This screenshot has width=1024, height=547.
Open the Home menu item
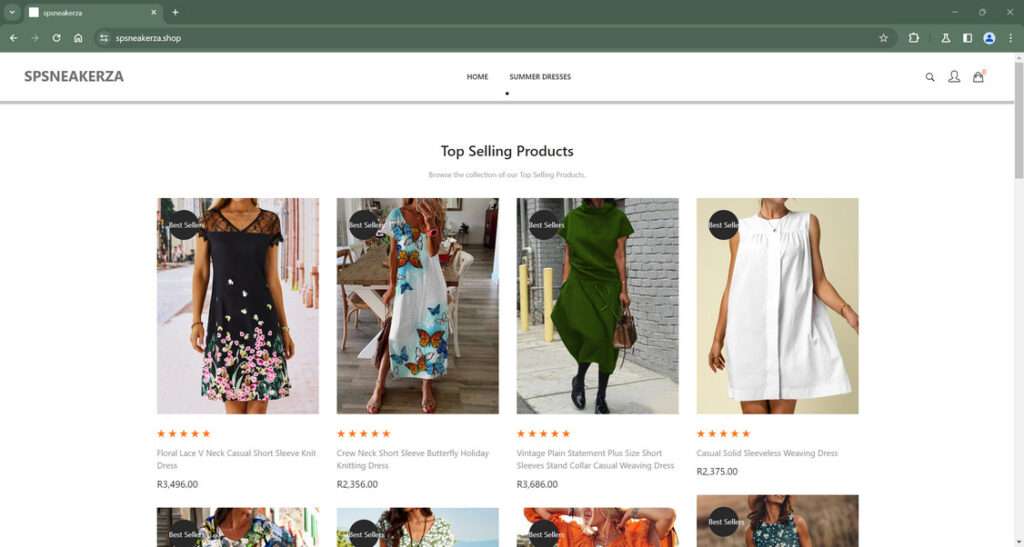(x=477, y=77)
